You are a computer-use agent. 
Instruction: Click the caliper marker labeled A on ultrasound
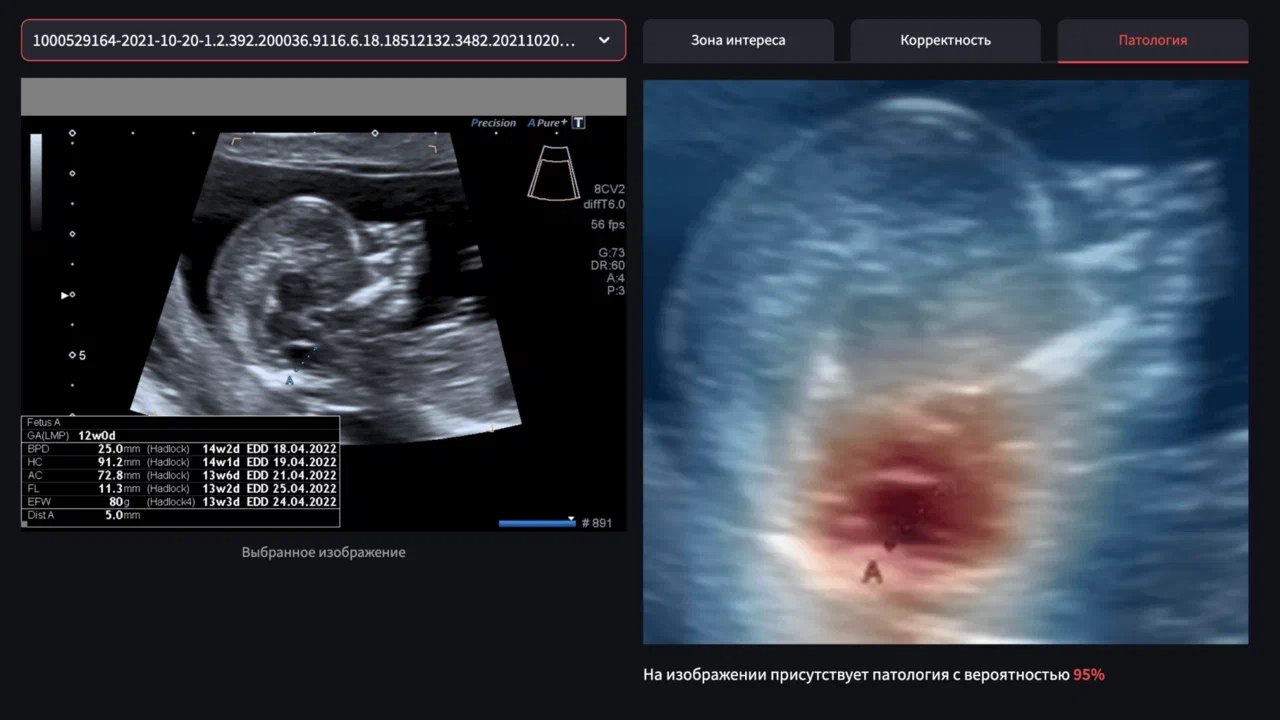[x=290, y=380]
